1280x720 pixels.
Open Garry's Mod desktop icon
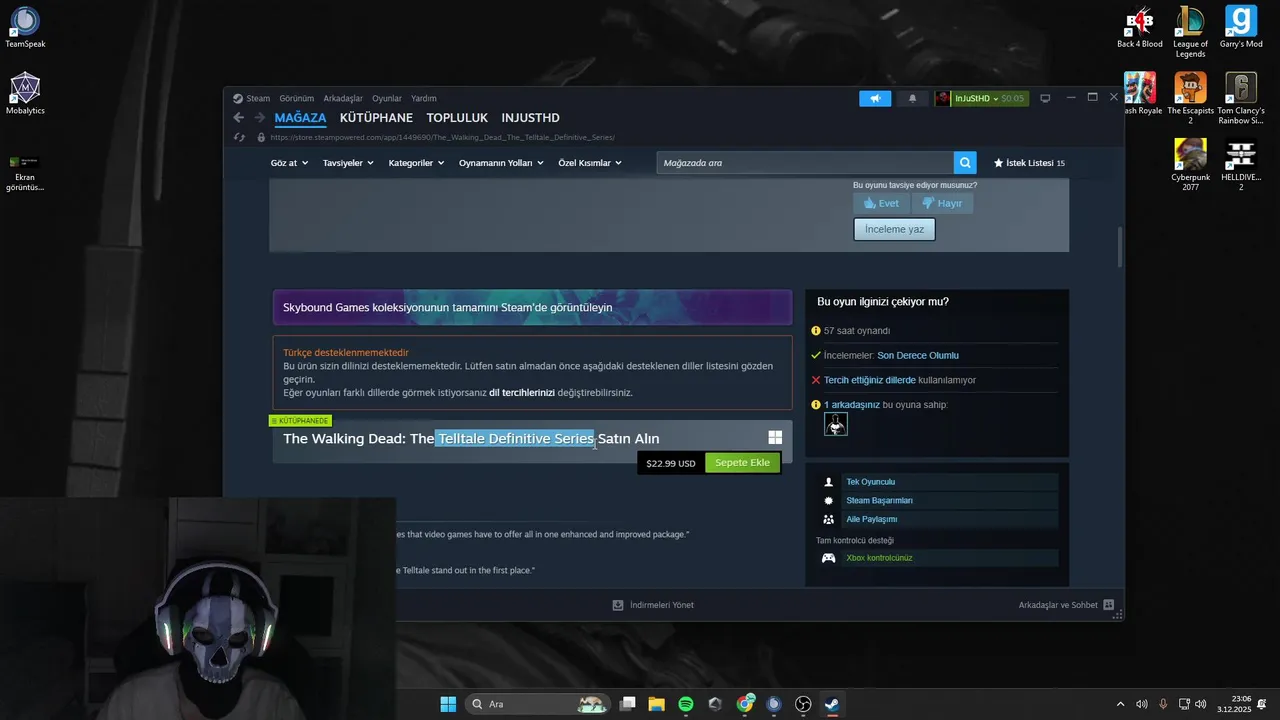click(1241, 27)
